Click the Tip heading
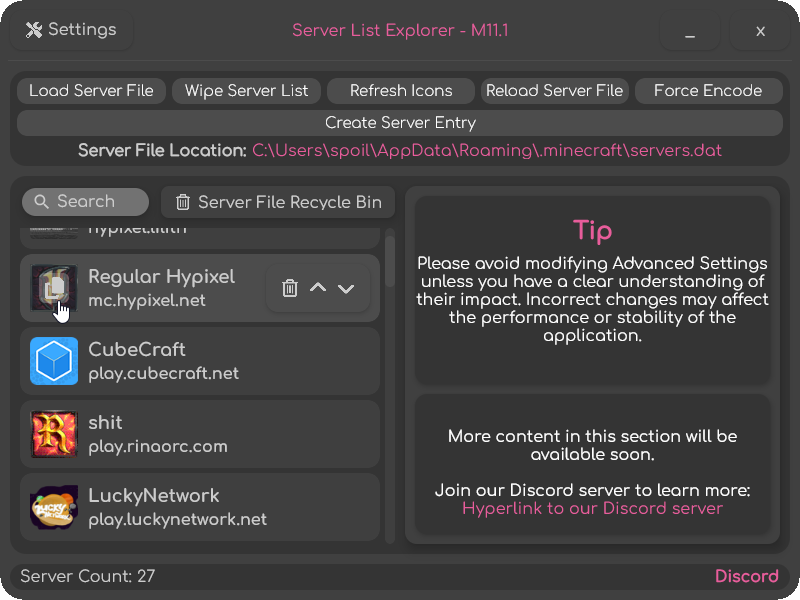The height and width of the screenshot is (600, 800). (x=592, y=231)
